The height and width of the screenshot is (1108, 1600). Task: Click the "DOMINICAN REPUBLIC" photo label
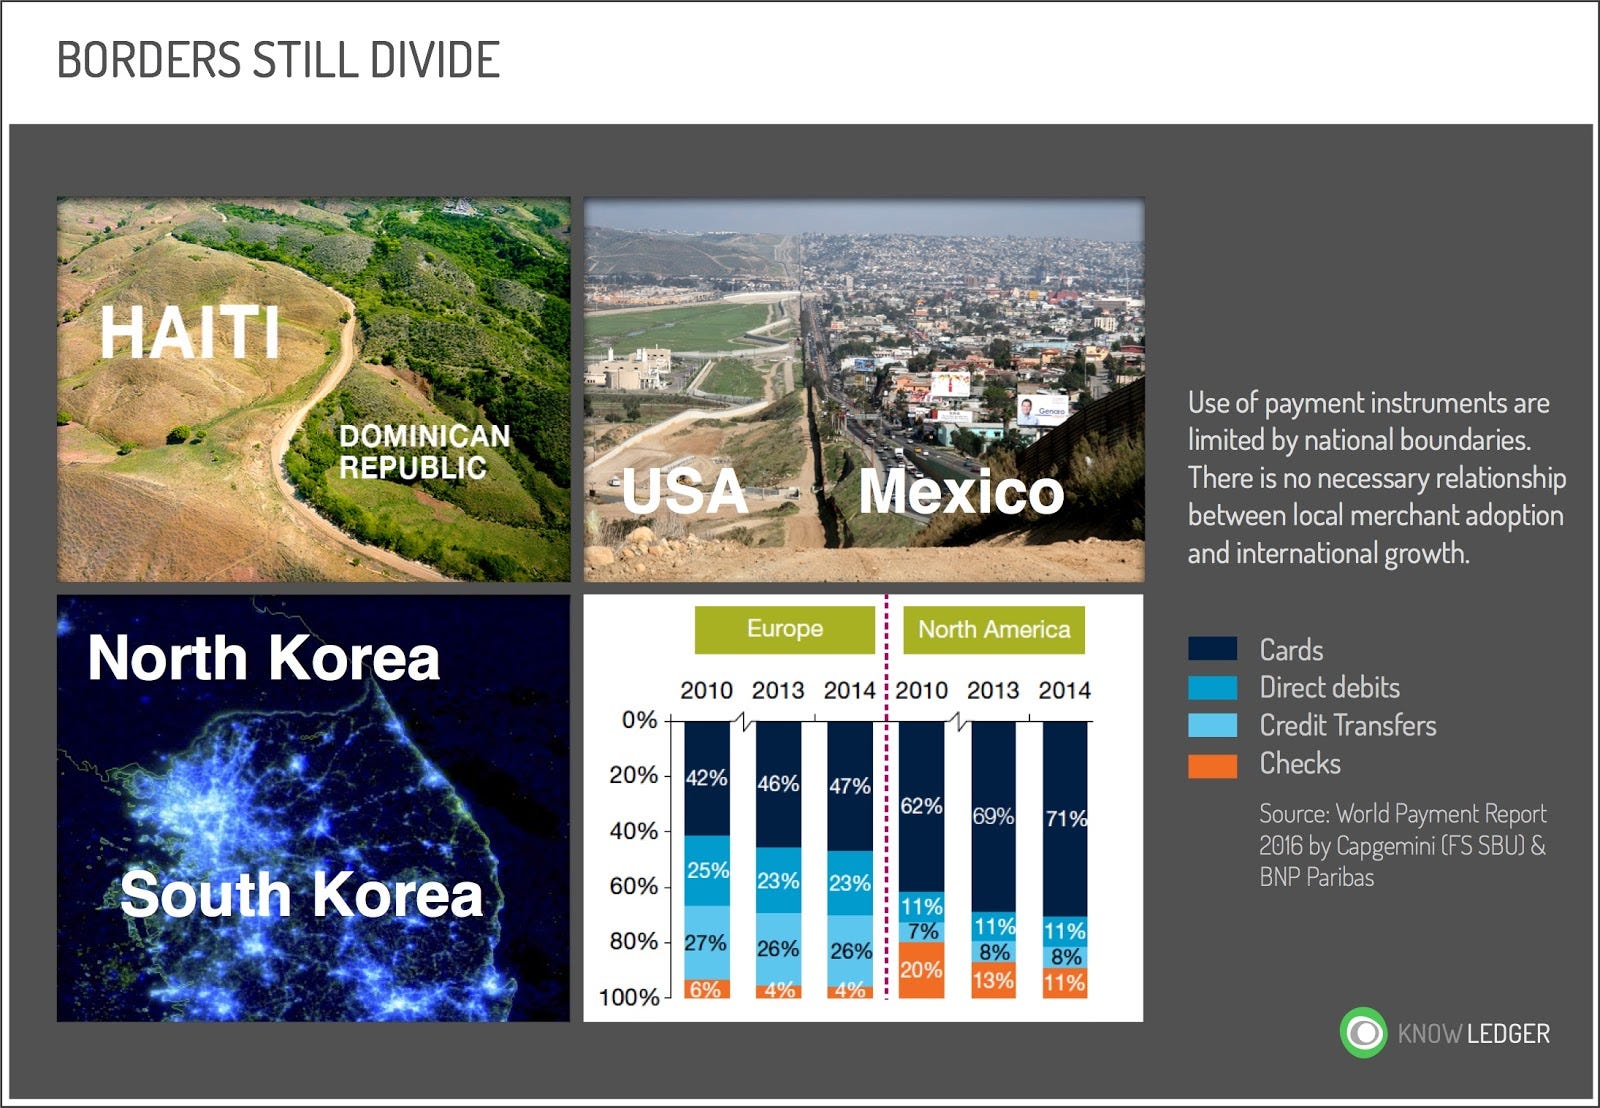(x=424, y=451)
